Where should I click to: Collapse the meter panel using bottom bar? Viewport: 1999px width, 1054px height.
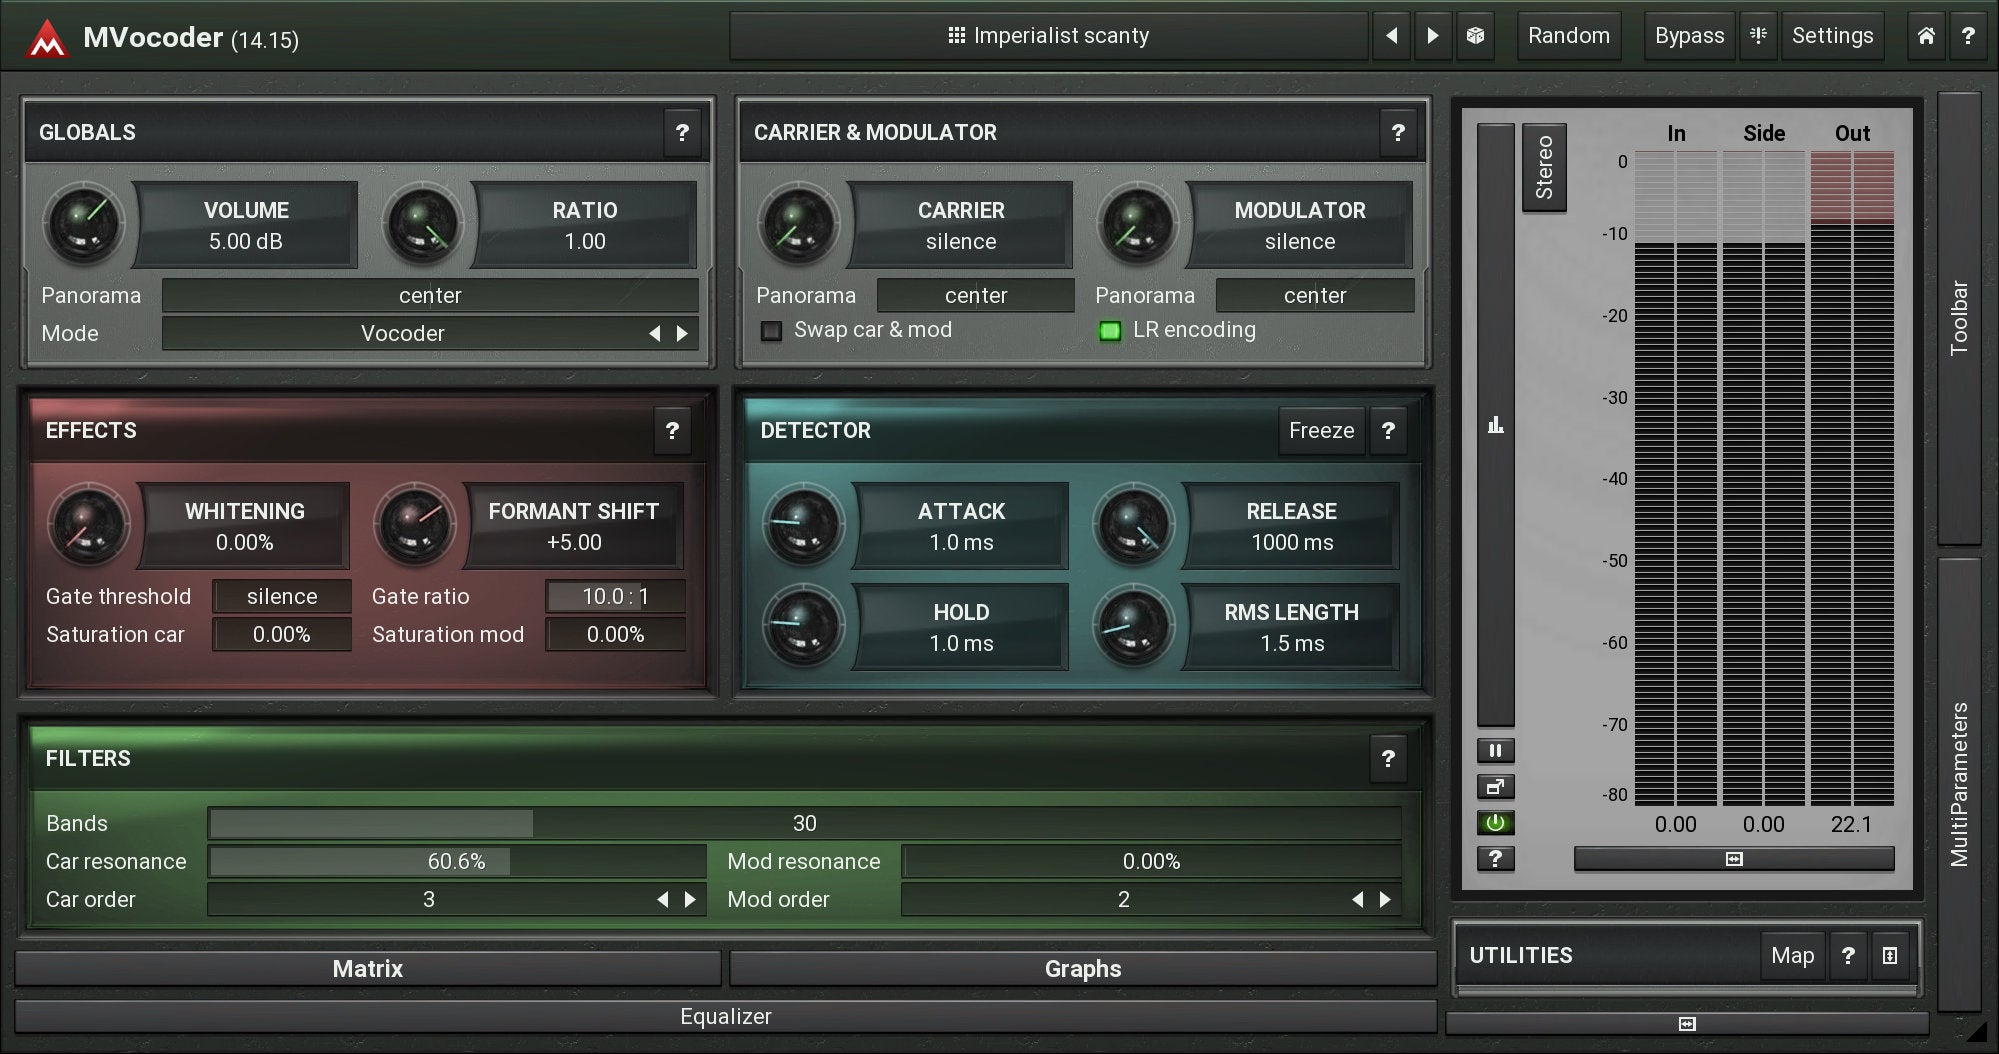click(x=1733, y=859)
